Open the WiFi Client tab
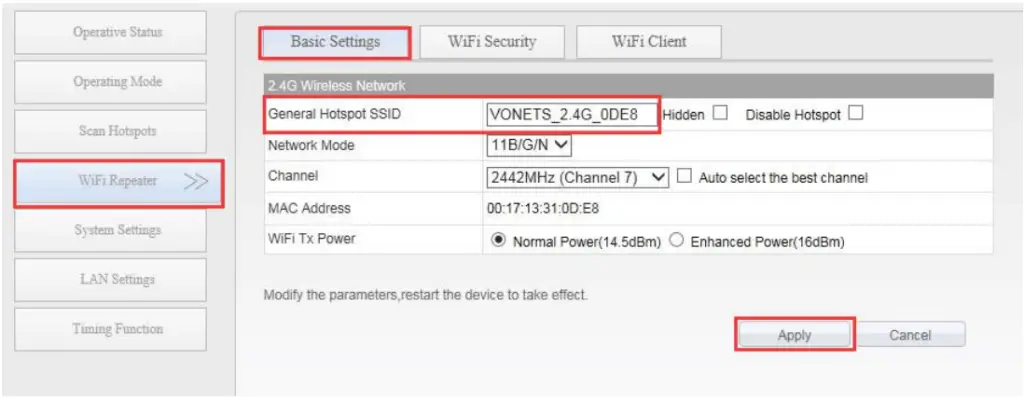The width and height of the screenshot is (1024, 401). click(x=648, y=42)
